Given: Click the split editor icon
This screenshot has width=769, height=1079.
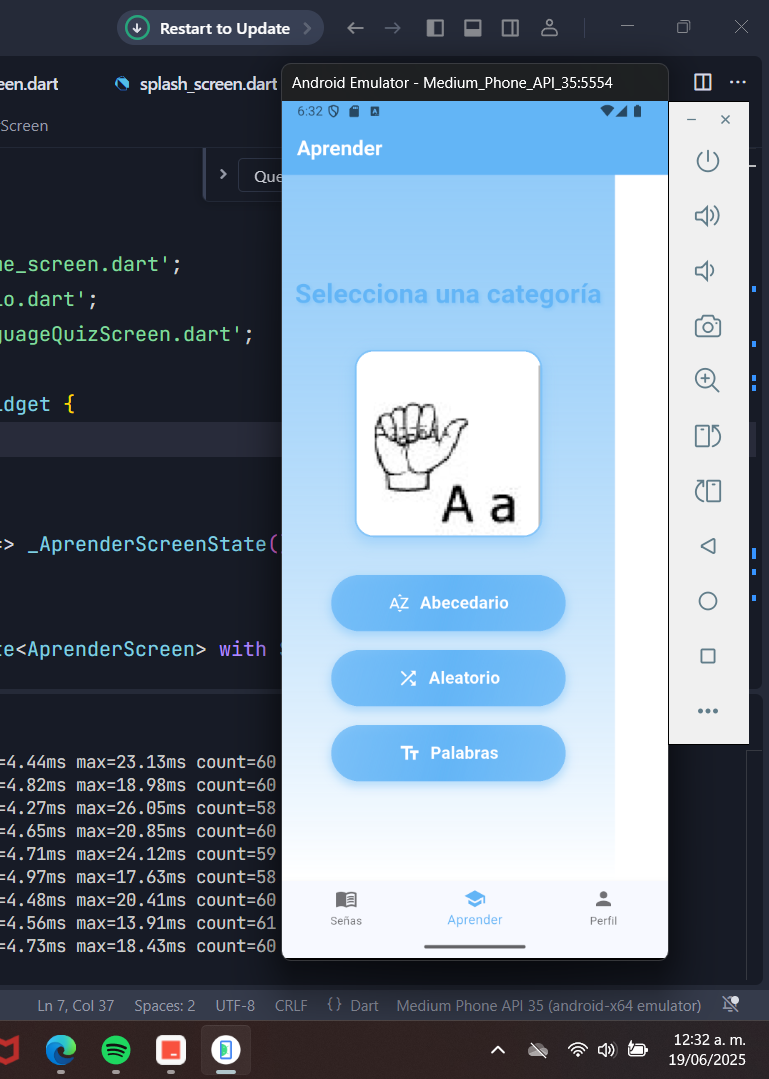Looking at the screenshot, I should click(702, 83).
